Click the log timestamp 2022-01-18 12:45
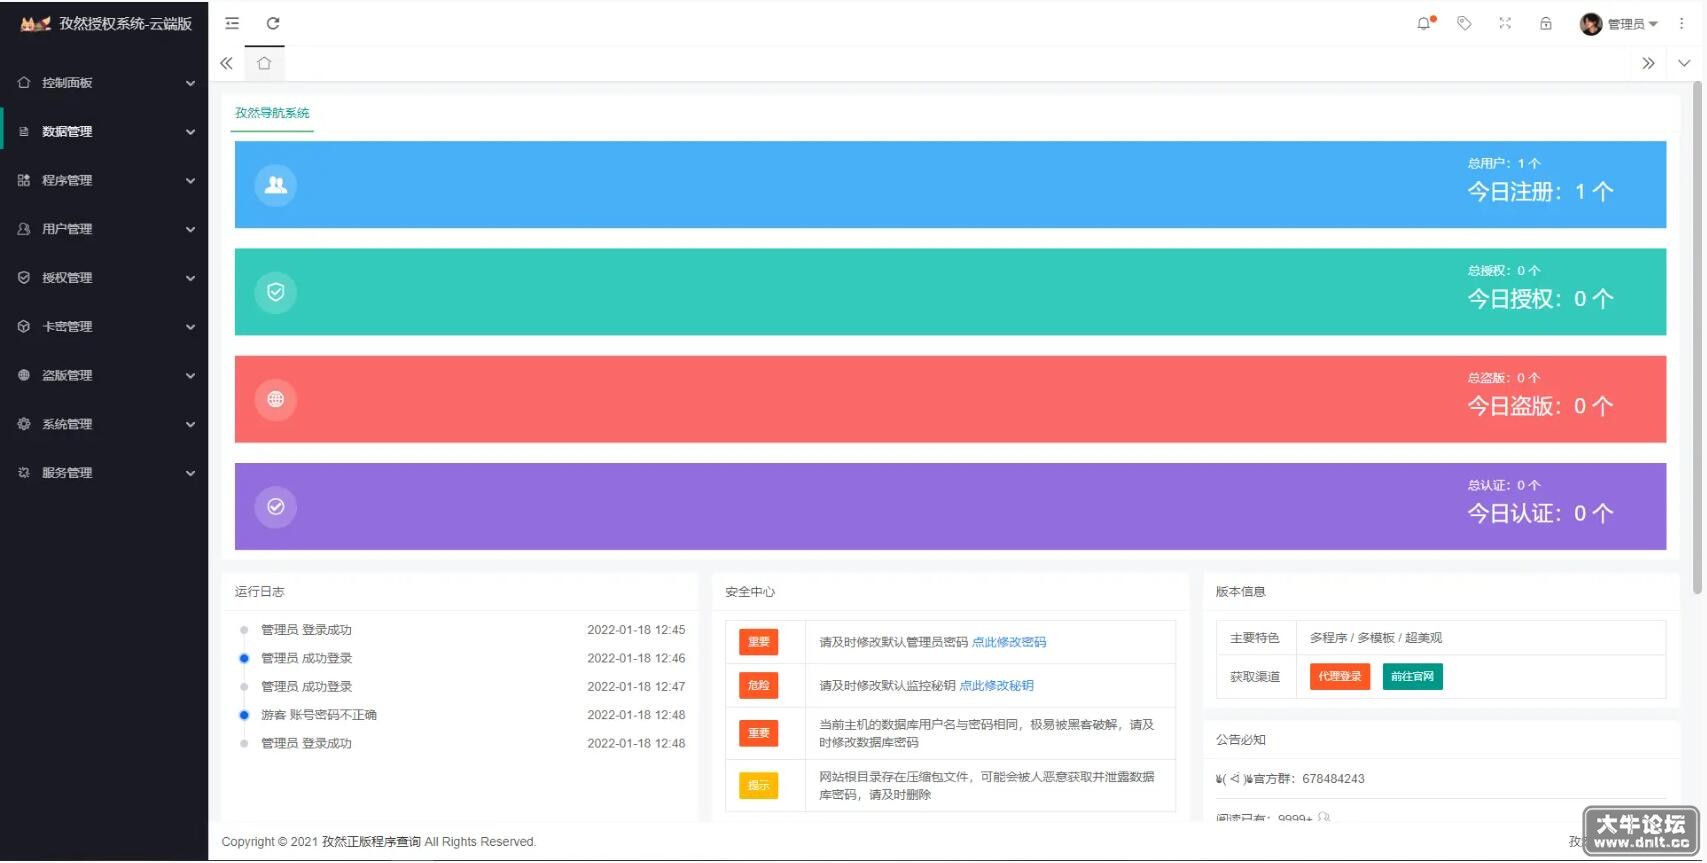This screenshot has width=1707, height=863. pos(636,630)
